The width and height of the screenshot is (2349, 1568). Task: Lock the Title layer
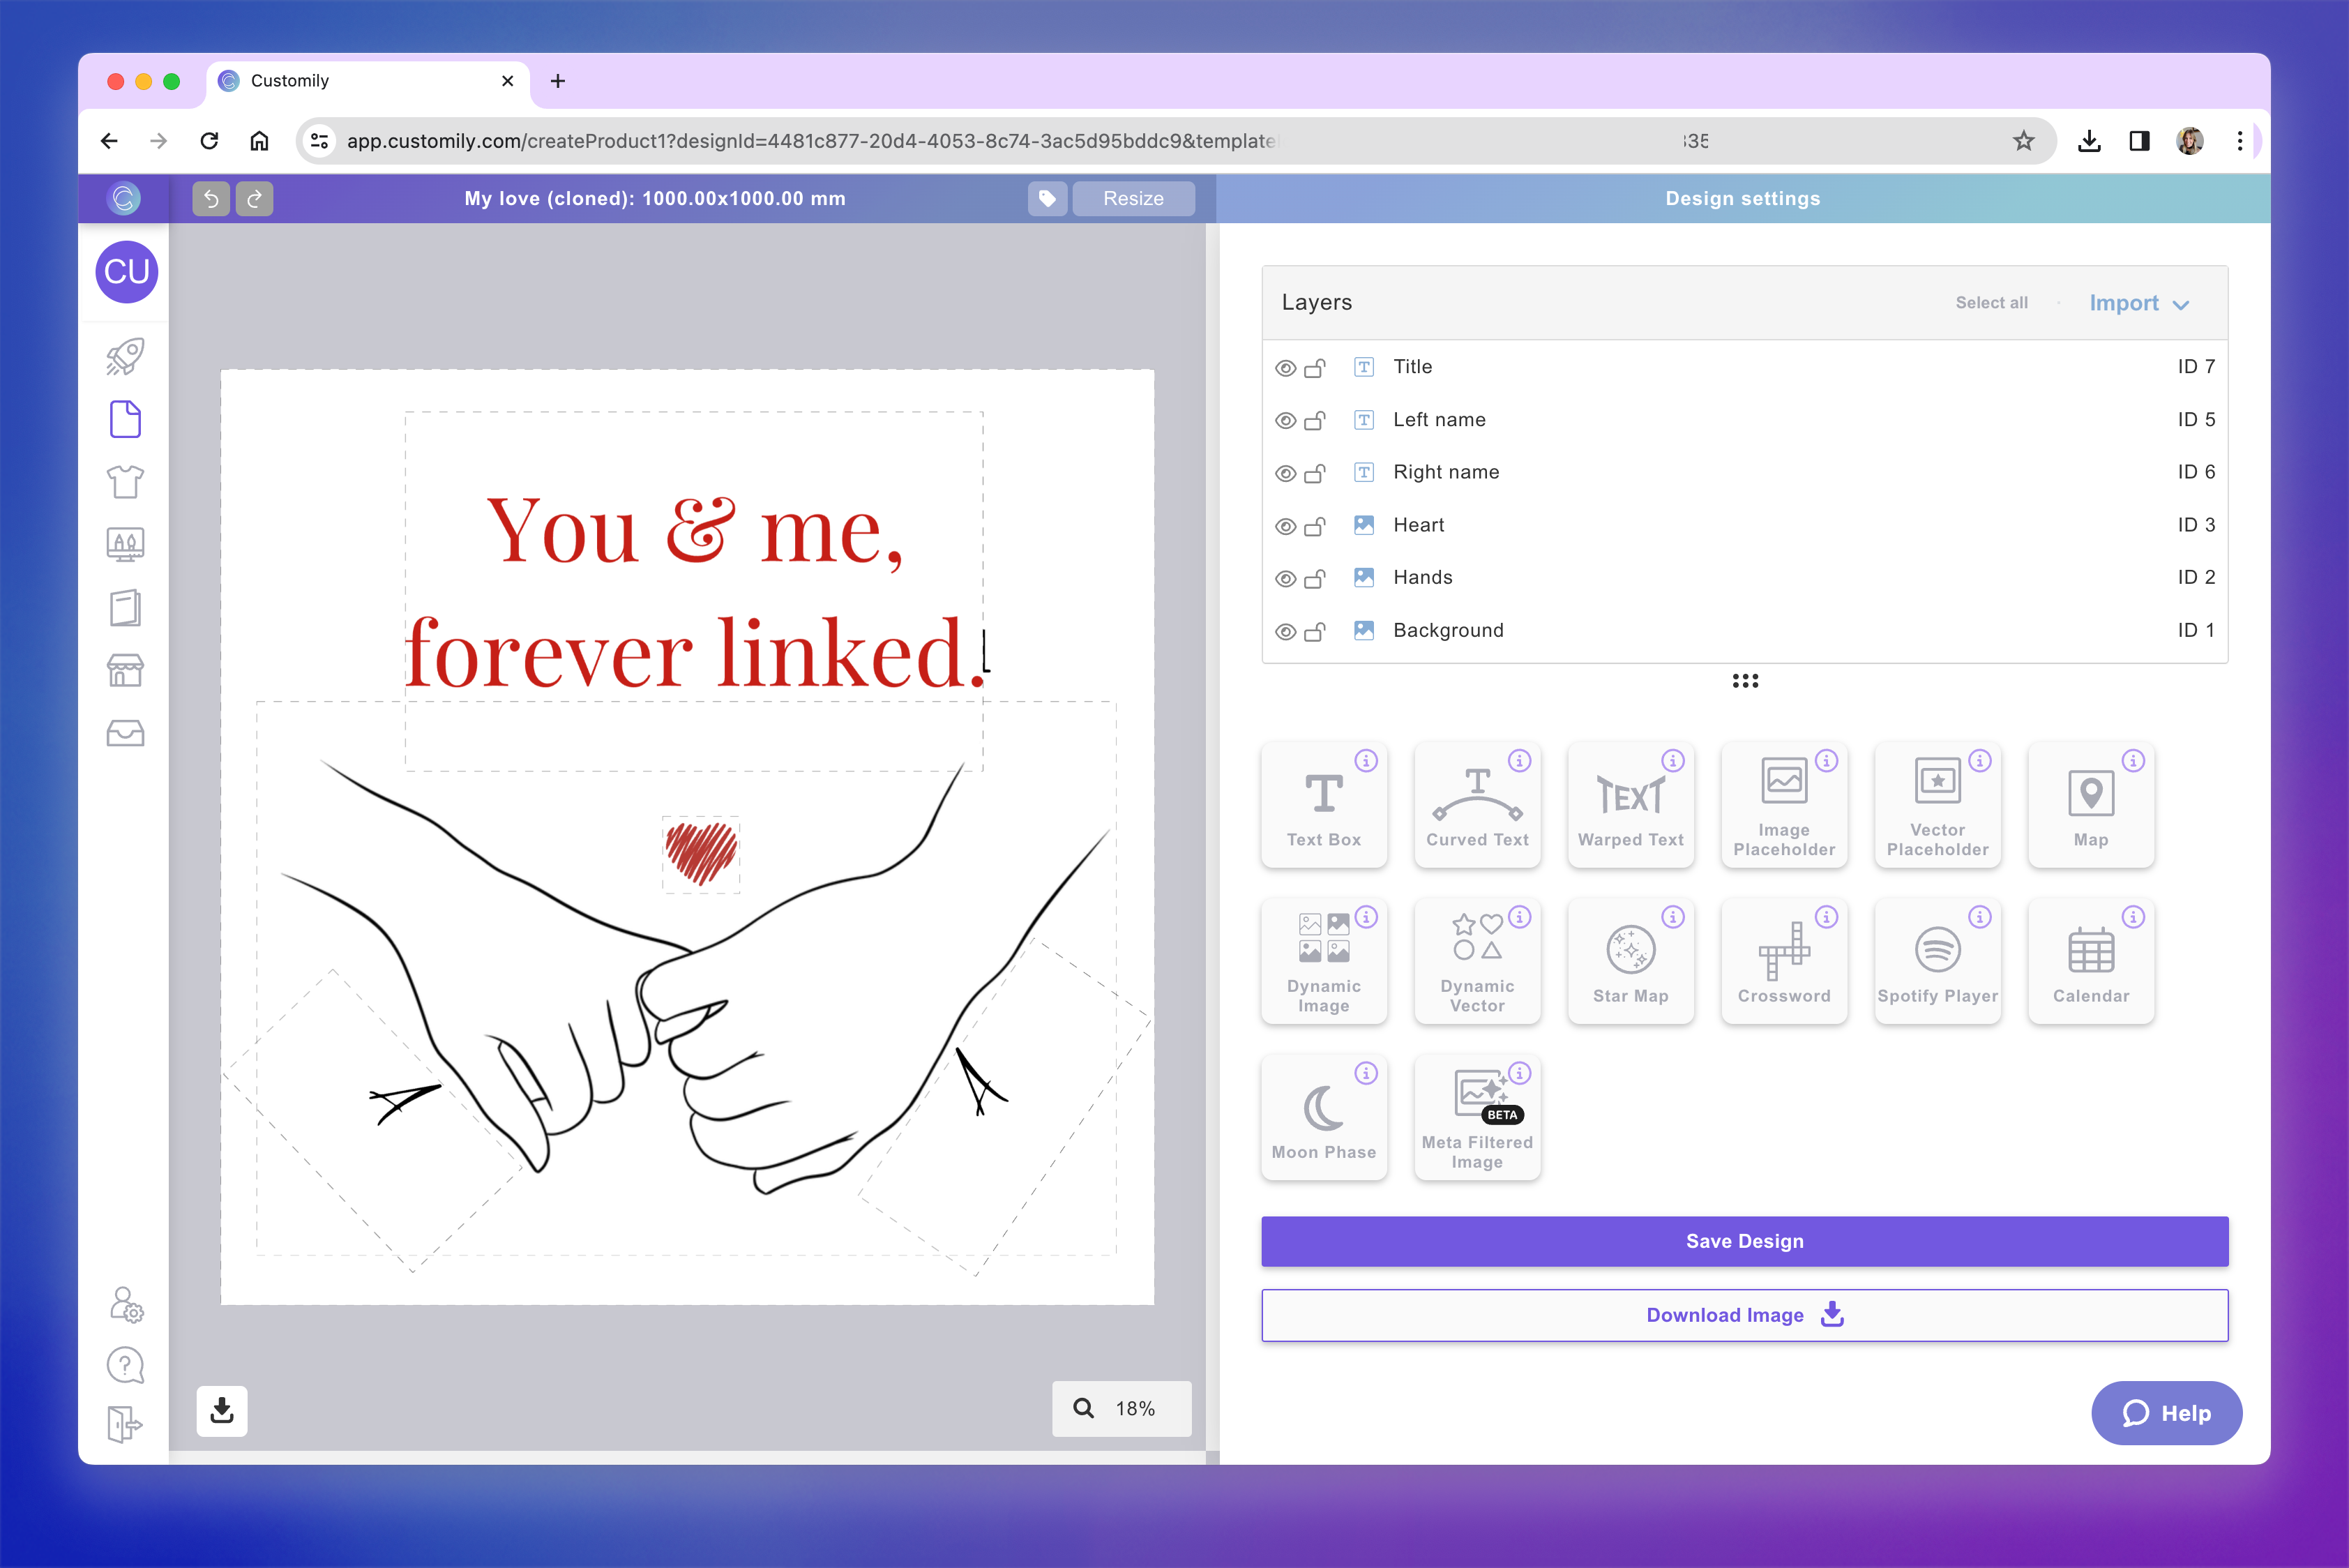(x=1316, y=367)
